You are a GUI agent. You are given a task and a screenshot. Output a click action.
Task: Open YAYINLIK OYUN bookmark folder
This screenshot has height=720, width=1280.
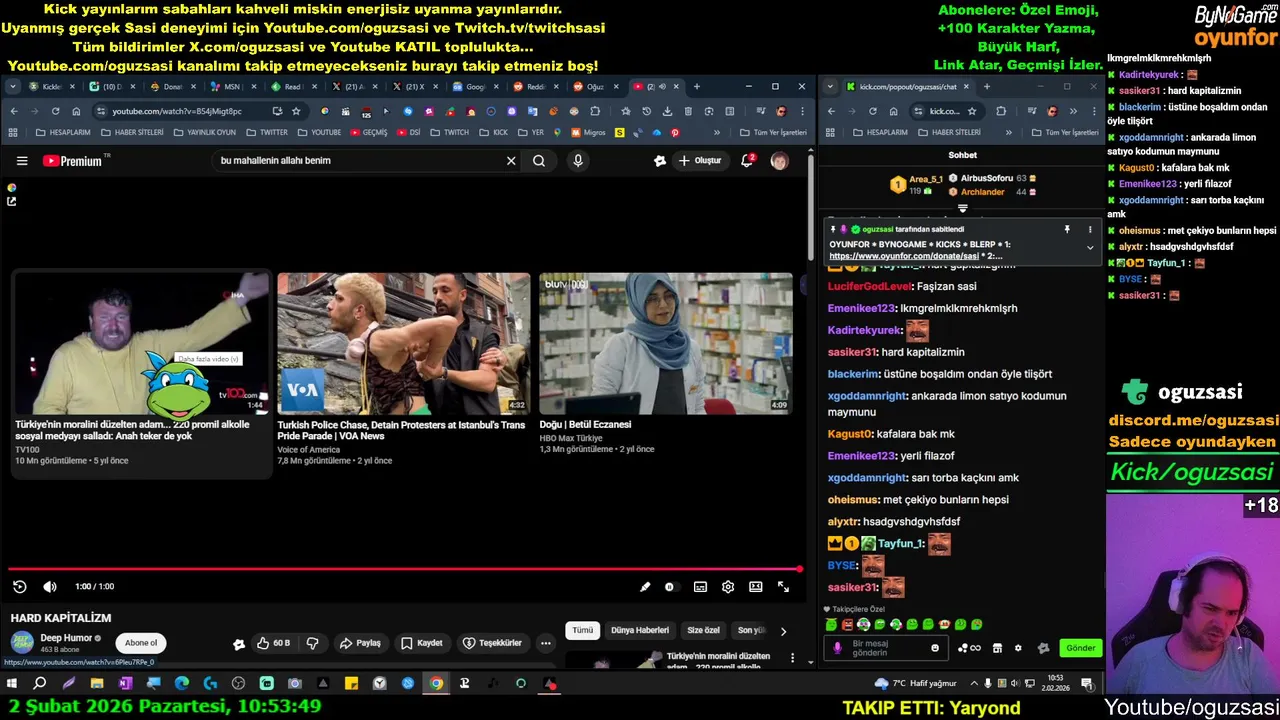pos(205,132)
